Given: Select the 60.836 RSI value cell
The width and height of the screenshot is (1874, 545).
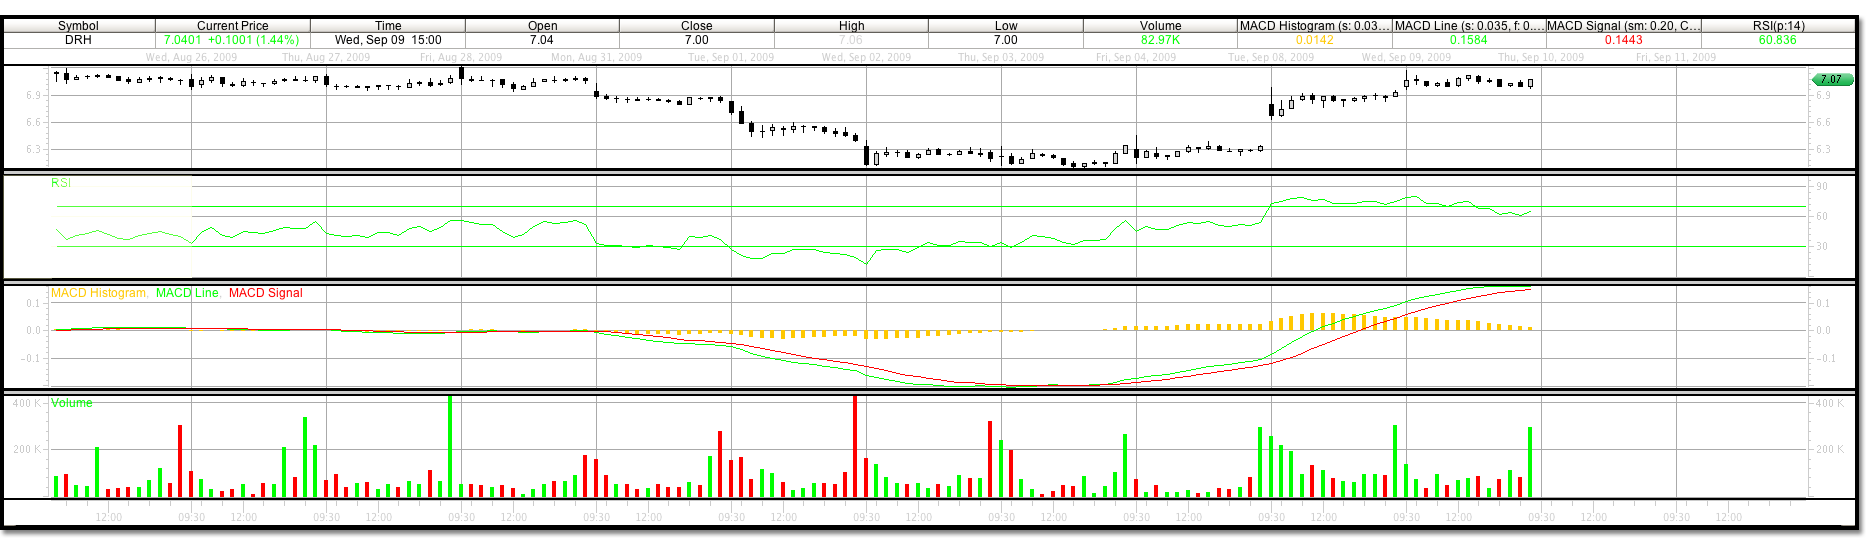Looking at the screenshot, I should point(1778,40).
